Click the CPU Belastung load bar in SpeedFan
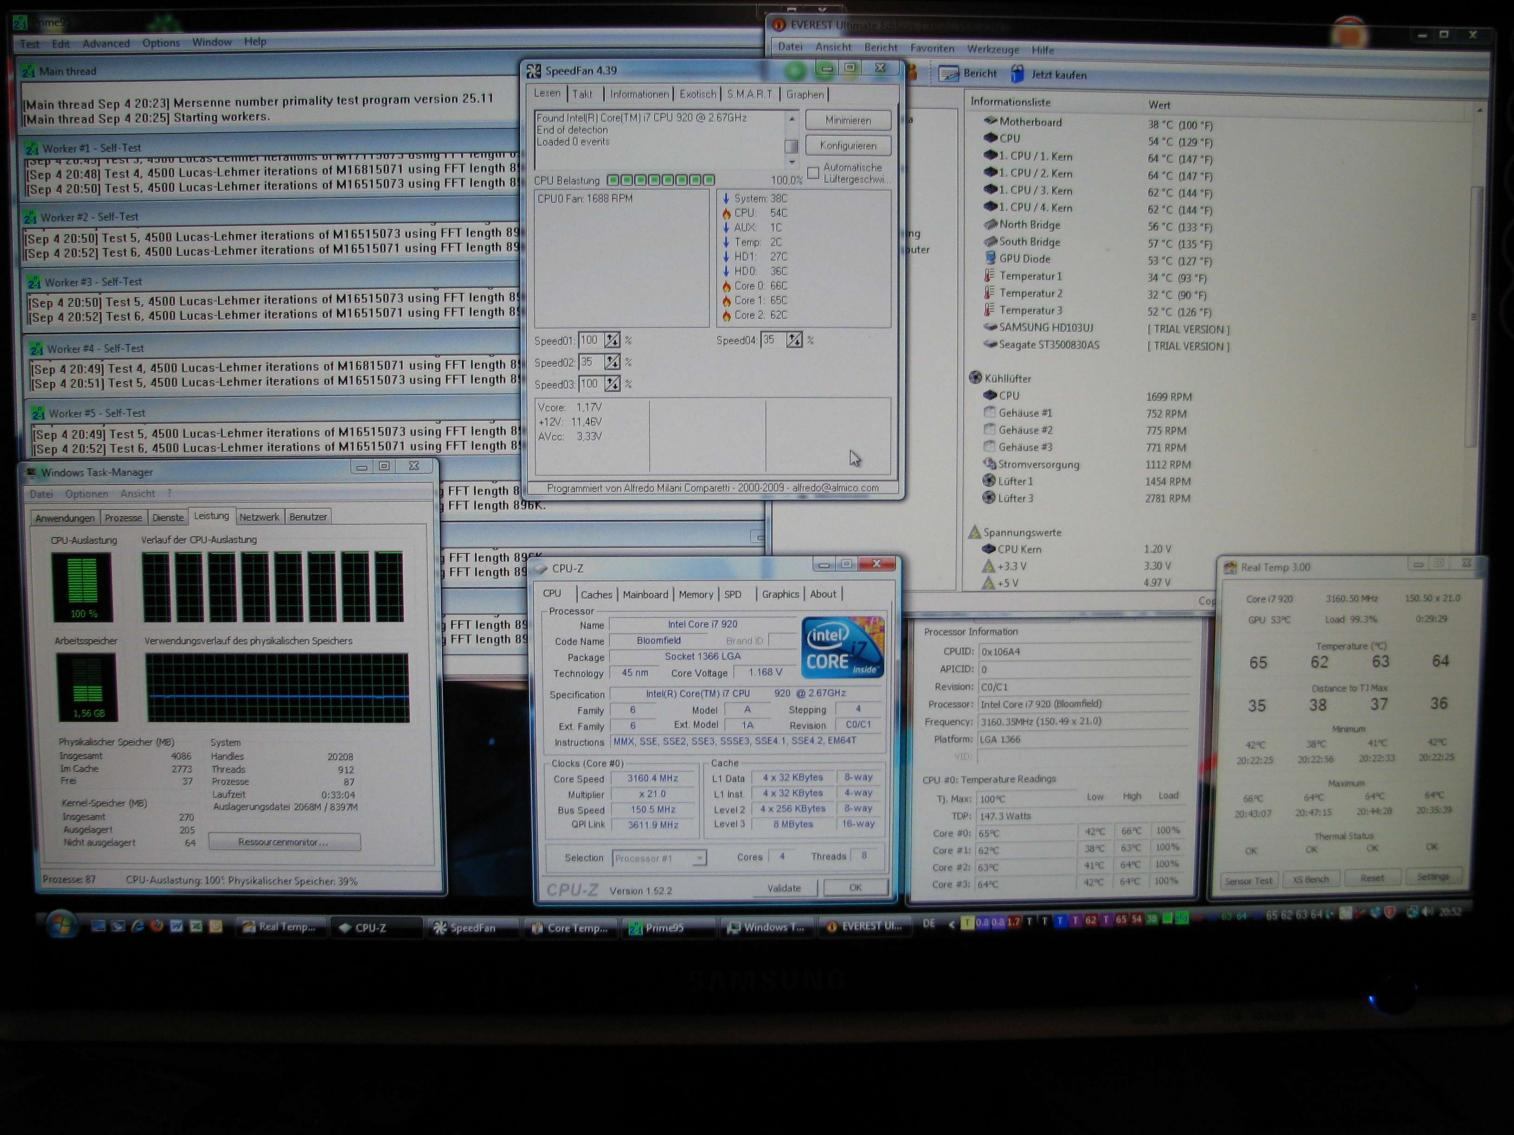 point(661,180)
